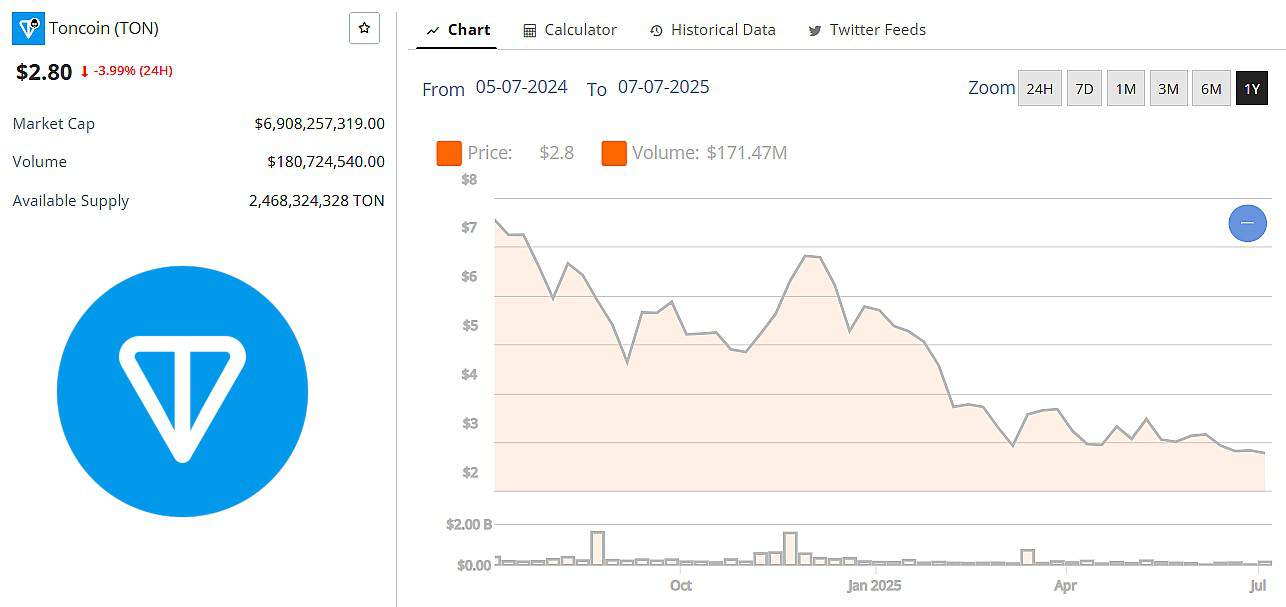Switch to the Calculator tab
The width and height of the screenshot is (1286, 607).
coord(570,30)
